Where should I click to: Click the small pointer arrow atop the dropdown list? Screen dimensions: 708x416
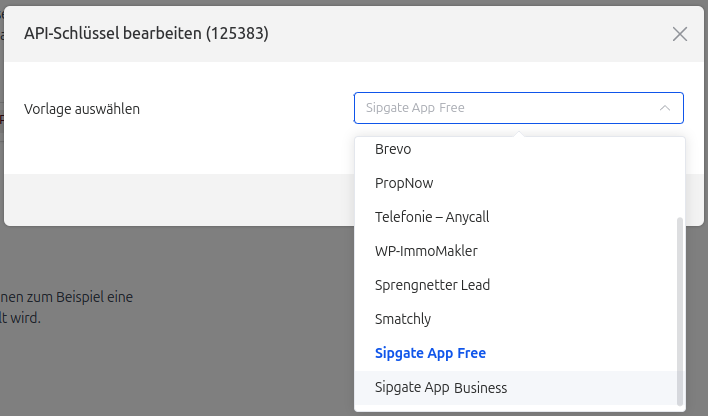point(518,134)
